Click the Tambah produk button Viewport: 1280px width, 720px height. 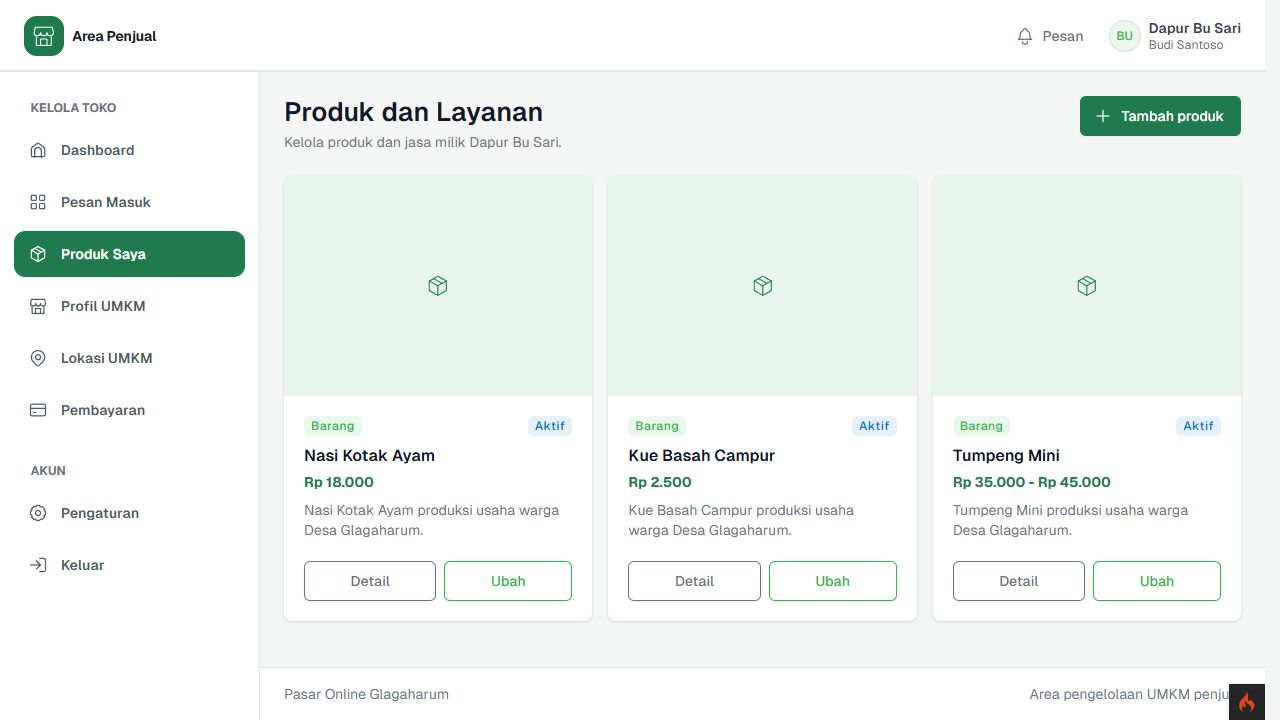point(1160,116)
